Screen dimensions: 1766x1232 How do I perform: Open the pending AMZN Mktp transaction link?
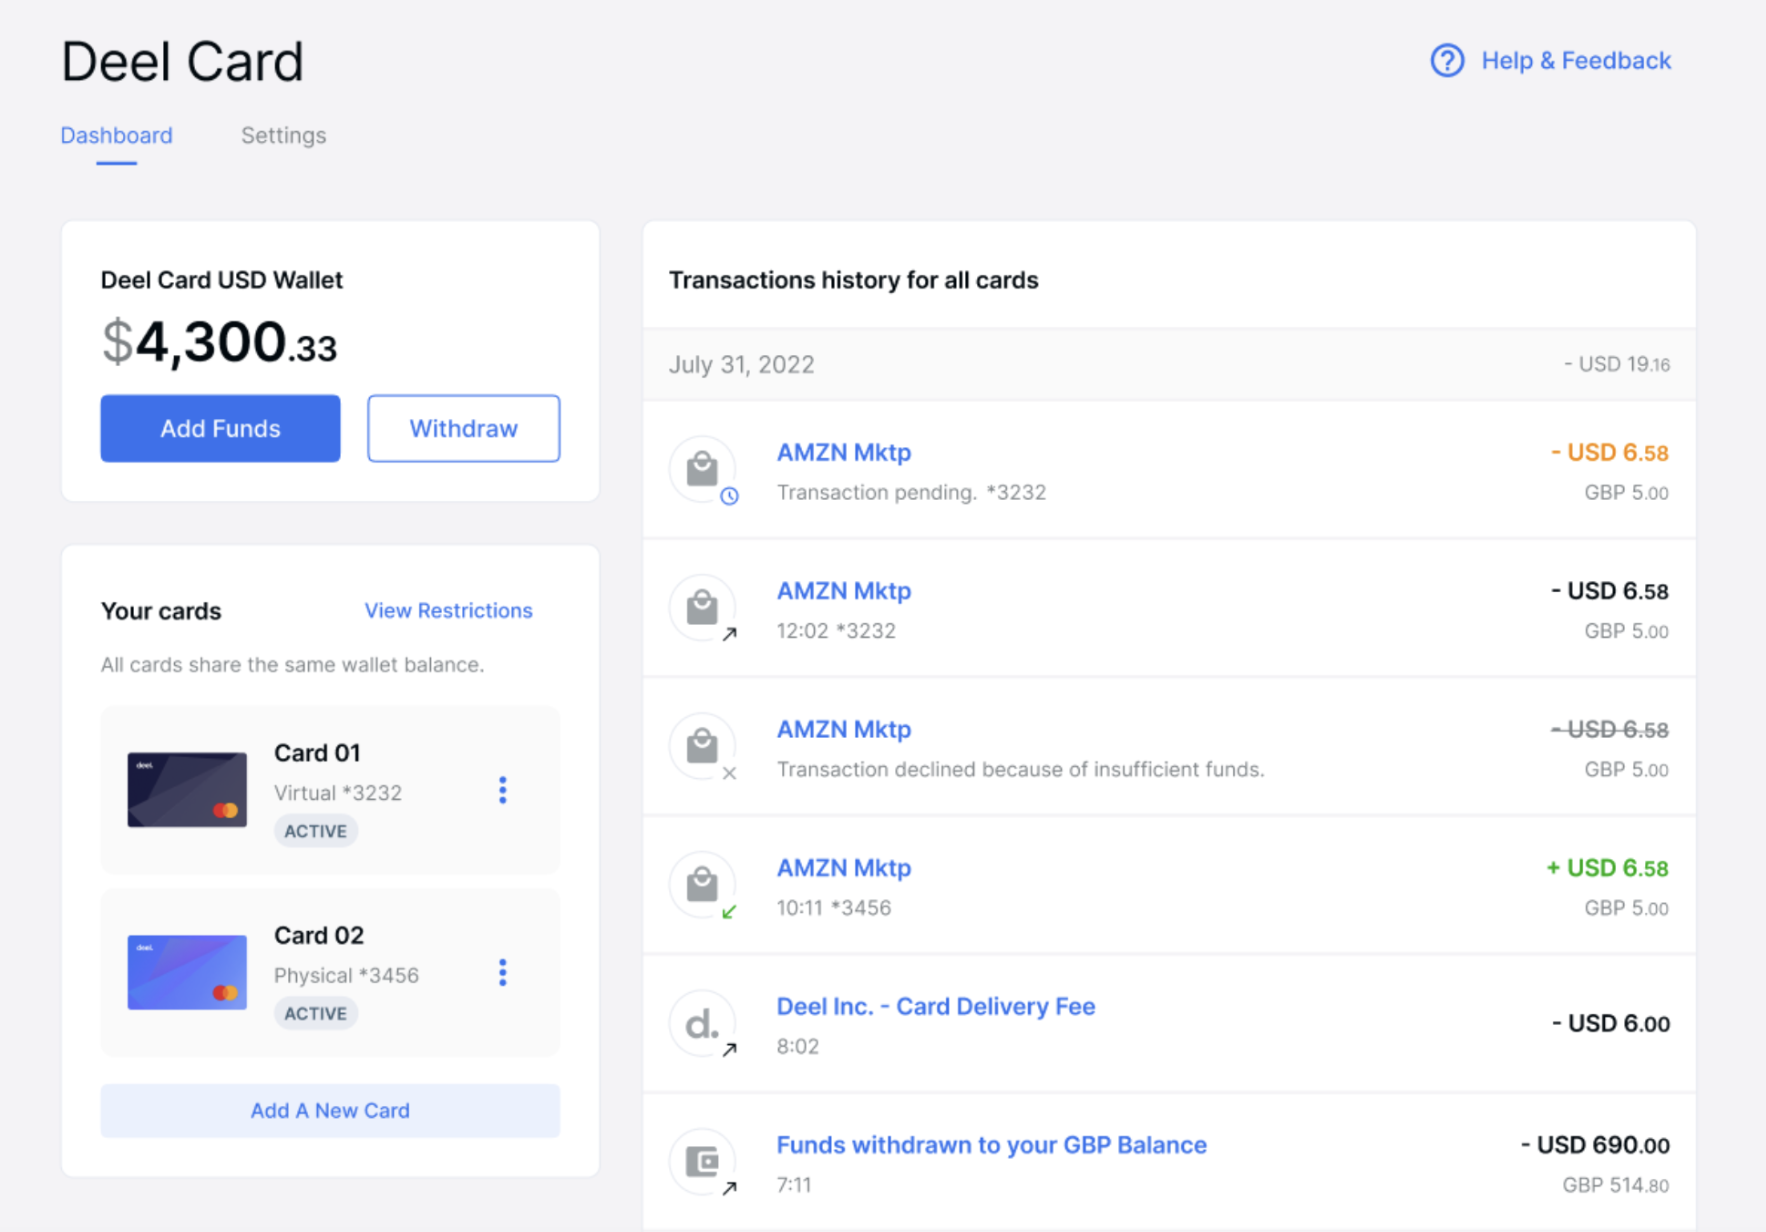click(x=844, y=452)
